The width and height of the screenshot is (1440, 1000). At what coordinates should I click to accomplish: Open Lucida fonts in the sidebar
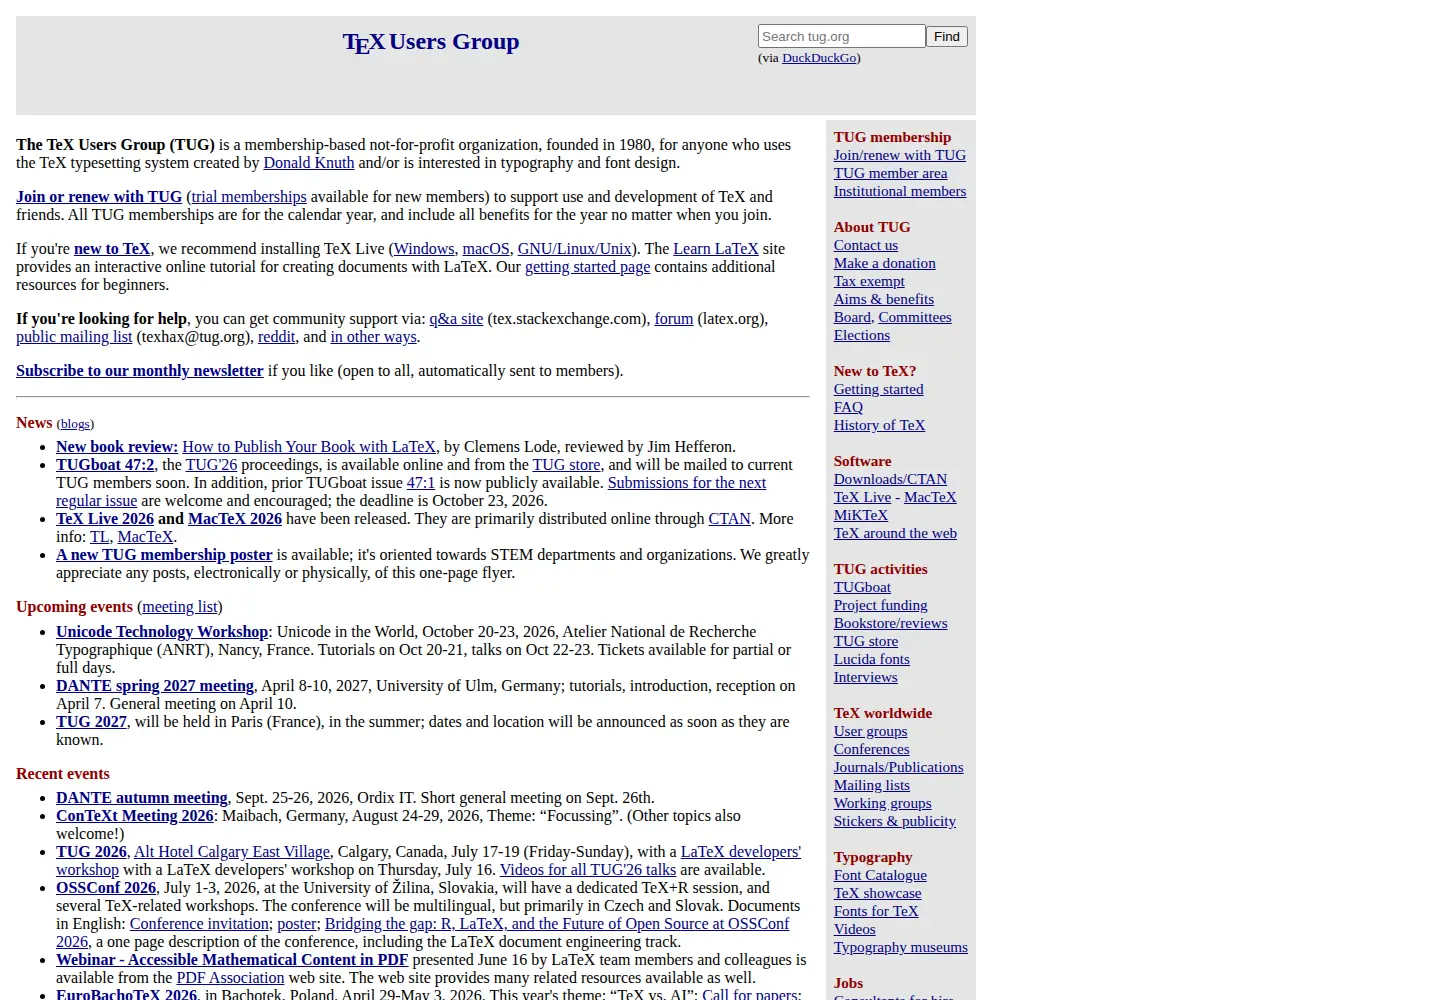(x=872, y=659)
